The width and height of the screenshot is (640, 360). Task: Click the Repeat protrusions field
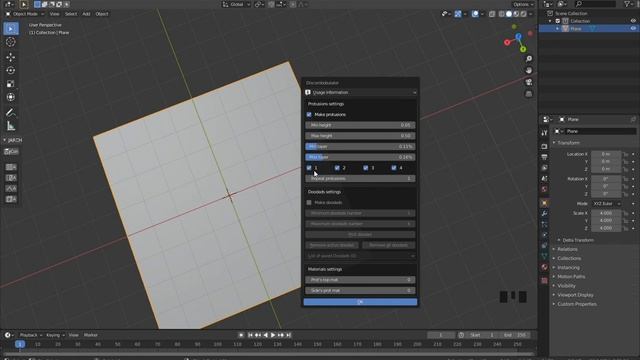pos(360,178)
